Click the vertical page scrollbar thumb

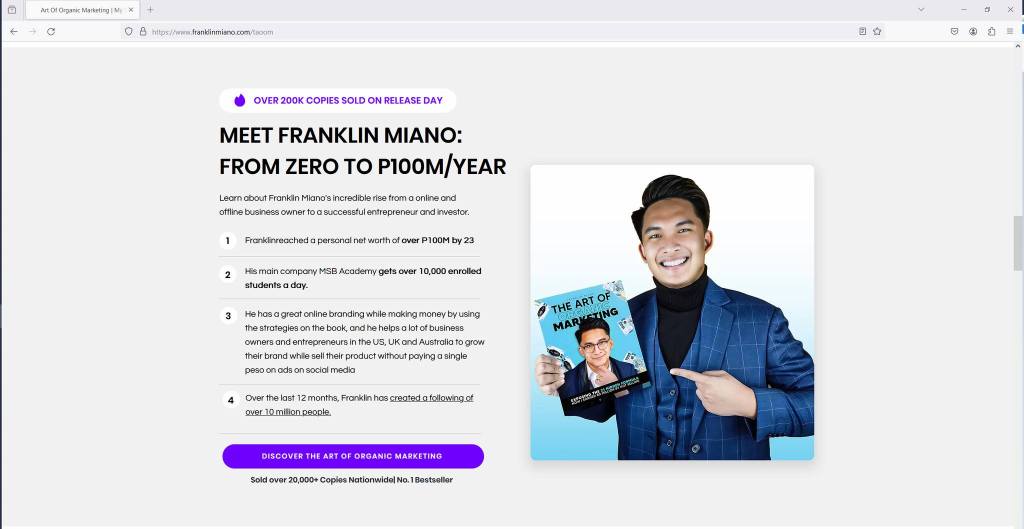(x=1018, y=243)
